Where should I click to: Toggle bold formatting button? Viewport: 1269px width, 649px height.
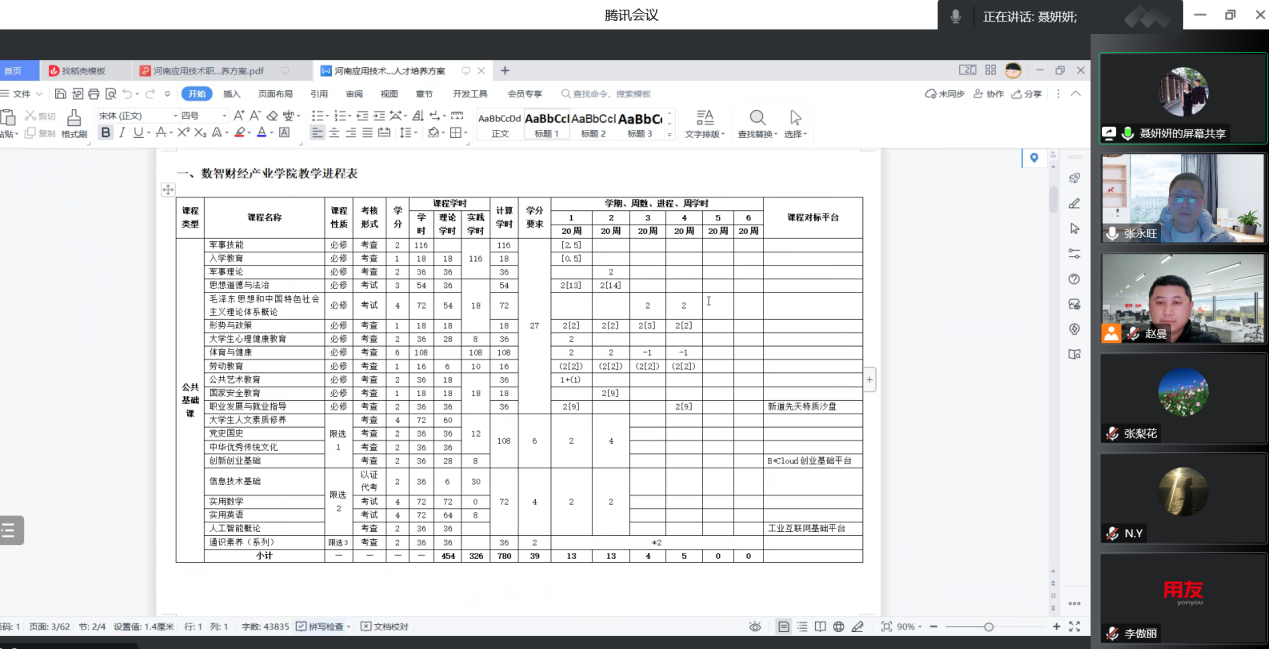(x=106, y=132)
